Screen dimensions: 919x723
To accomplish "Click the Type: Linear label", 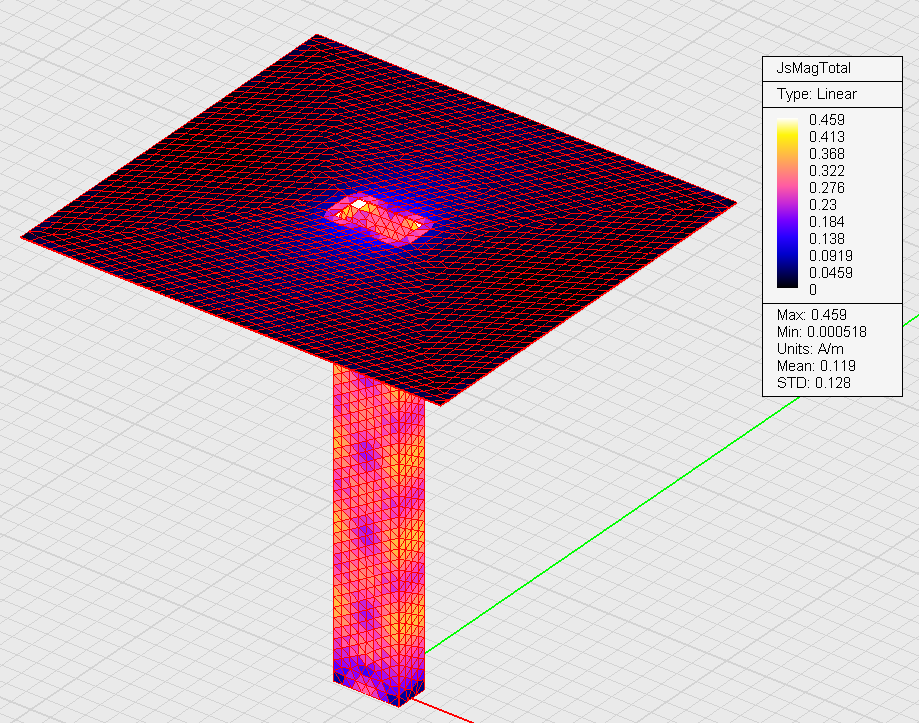I will click(x=816, y=94).
